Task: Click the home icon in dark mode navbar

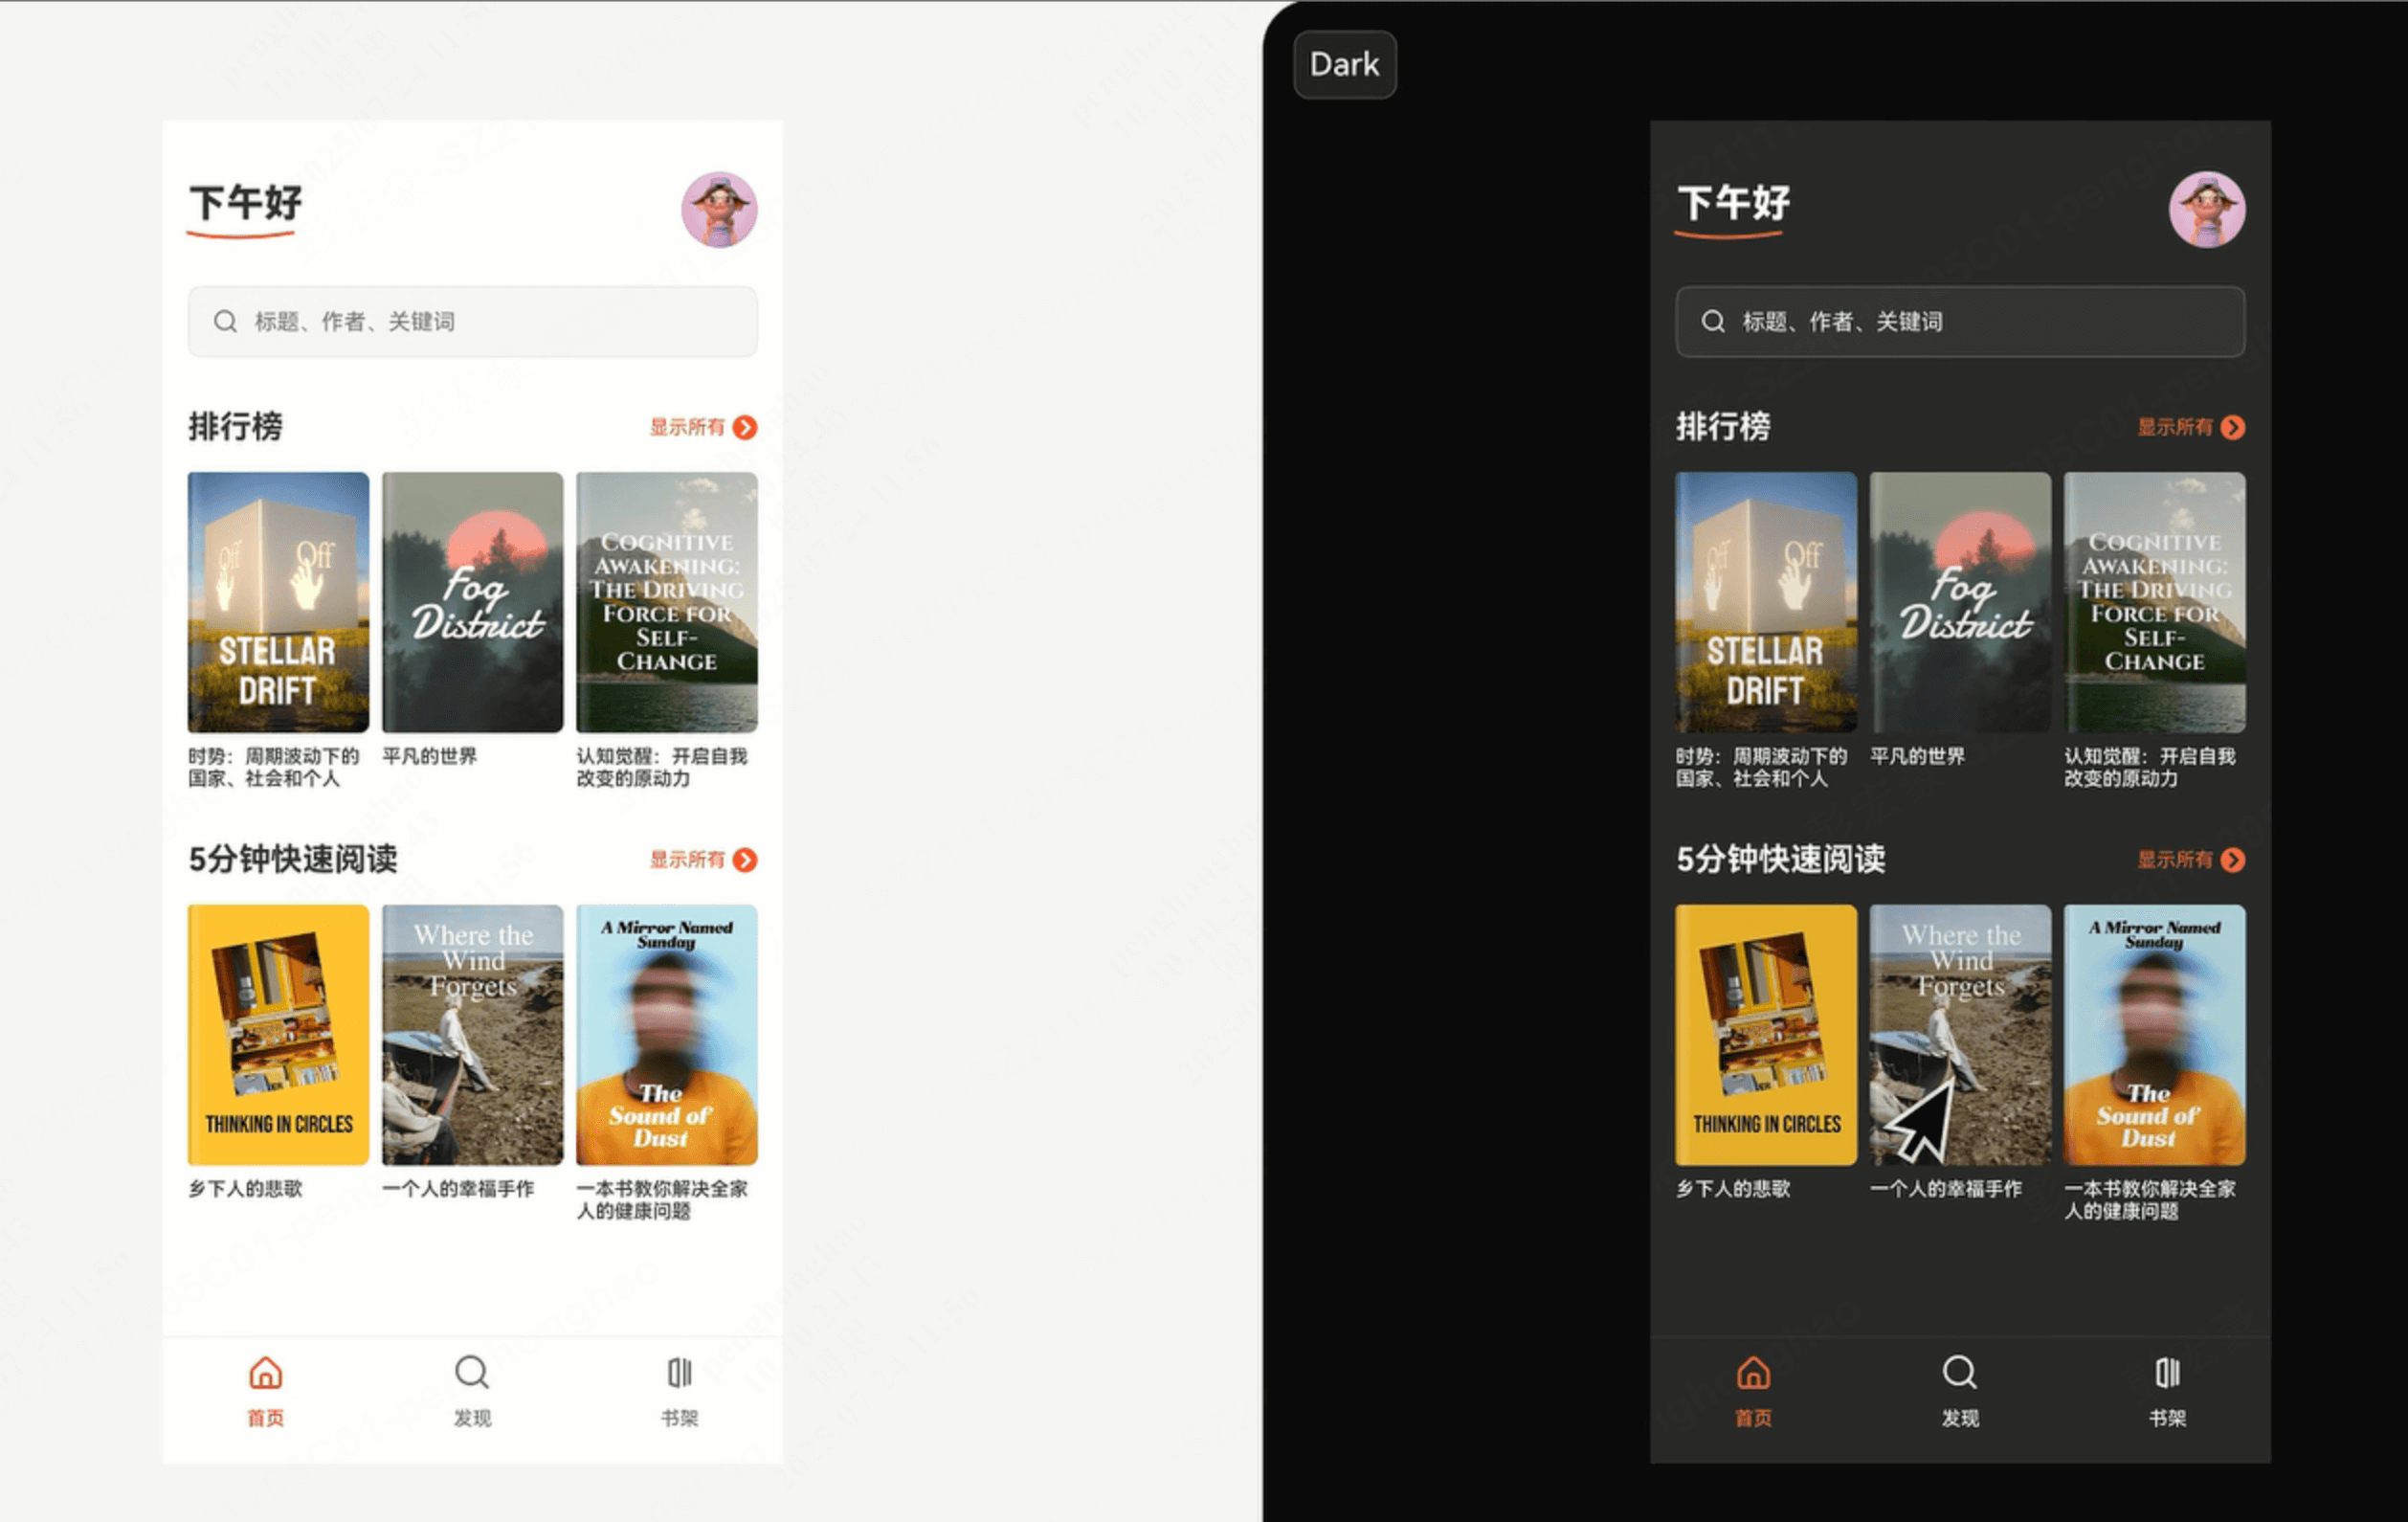Action: (1753, 1373)
